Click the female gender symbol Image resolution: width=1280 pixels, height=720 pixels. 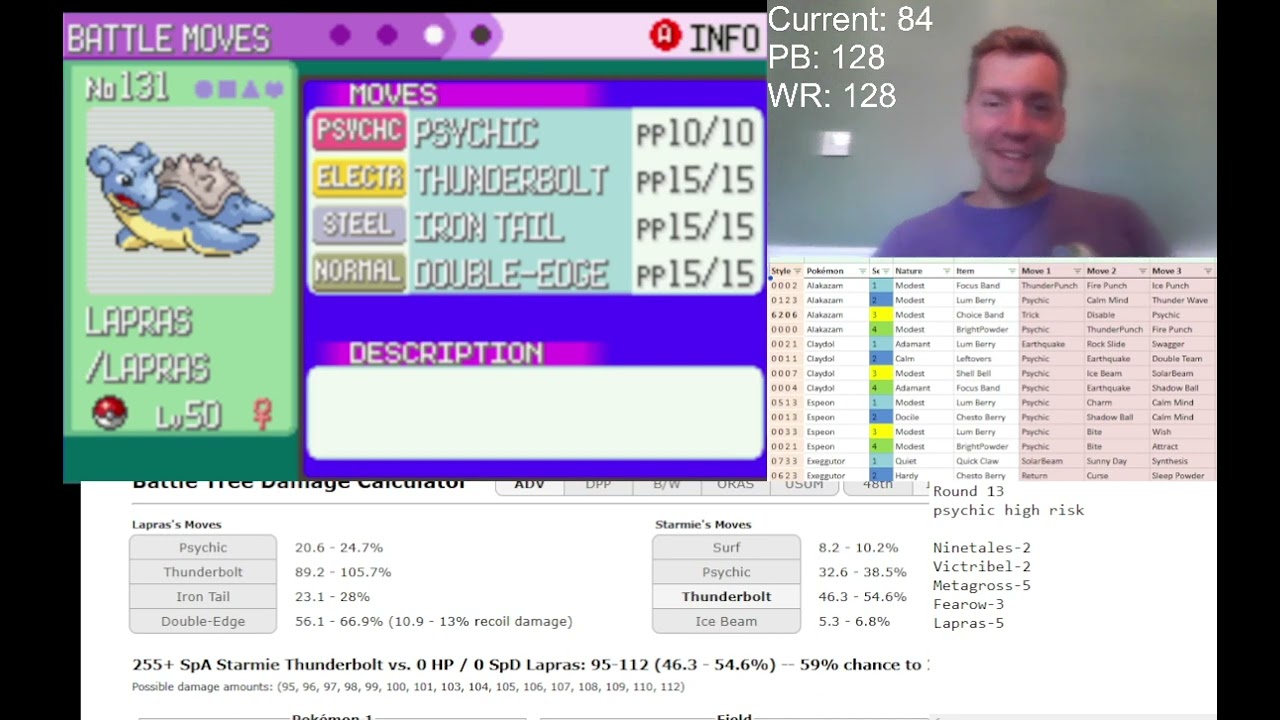click(264, 415)
